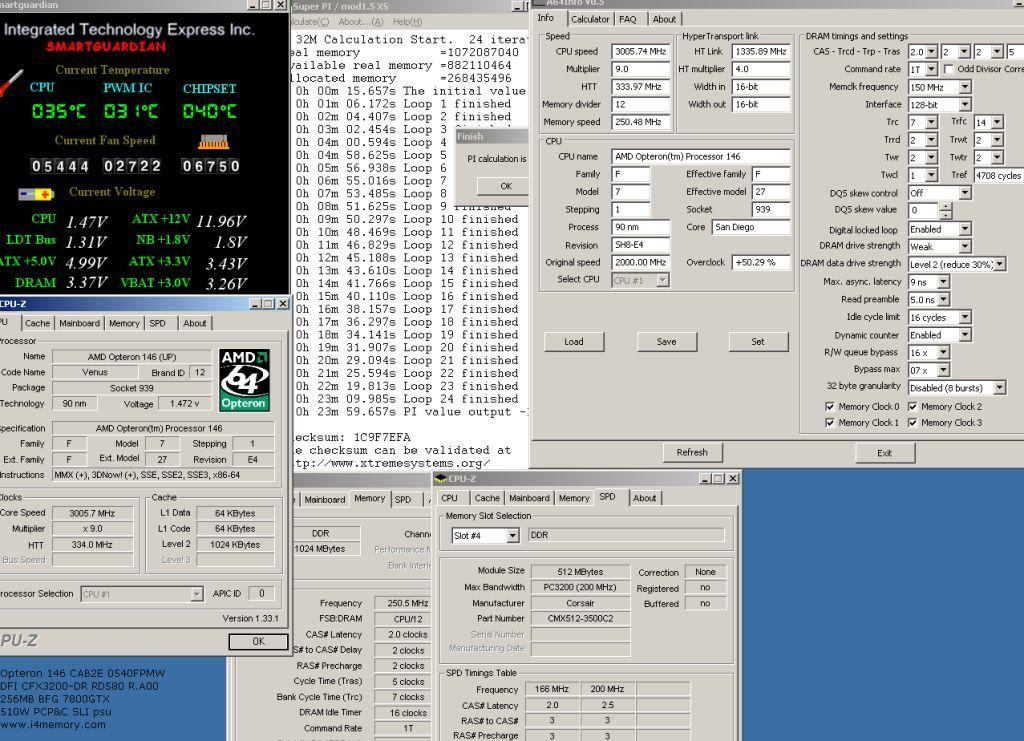The width and height of the screenshot is (1024, 741).
Task: Select the Info tab in A64Info
Action: pos(546,18)
